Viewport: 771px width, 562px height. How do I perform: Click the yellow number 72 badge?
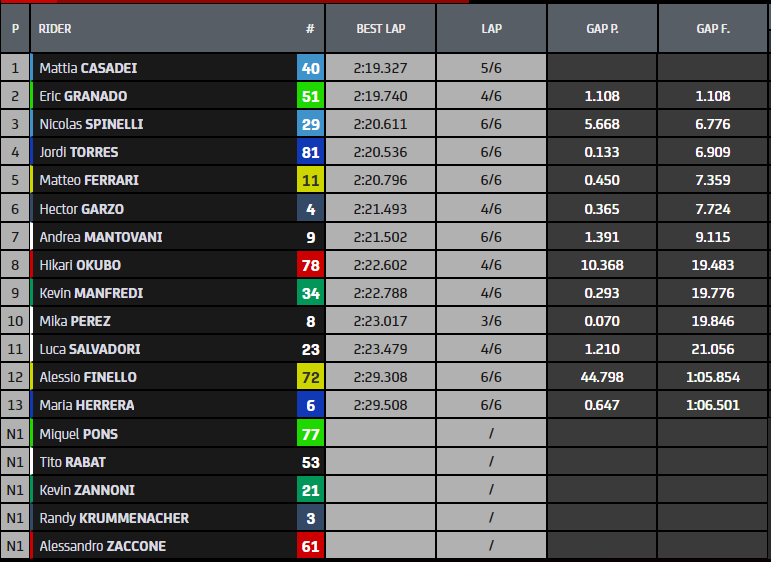pos(310,377)
